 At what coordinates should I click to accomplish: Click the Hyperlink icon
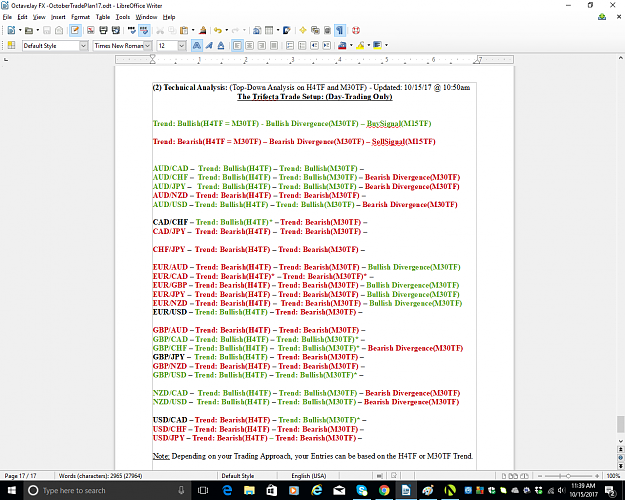257,30
